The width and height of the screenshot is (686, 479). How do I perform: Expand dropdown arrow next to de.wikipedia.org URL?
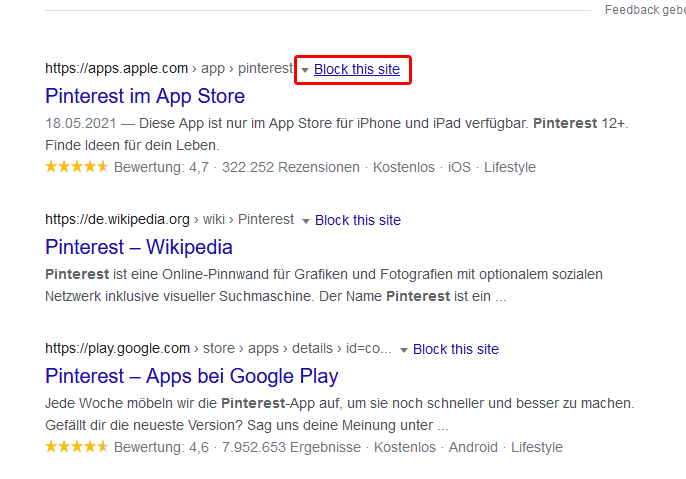point(306,221)
